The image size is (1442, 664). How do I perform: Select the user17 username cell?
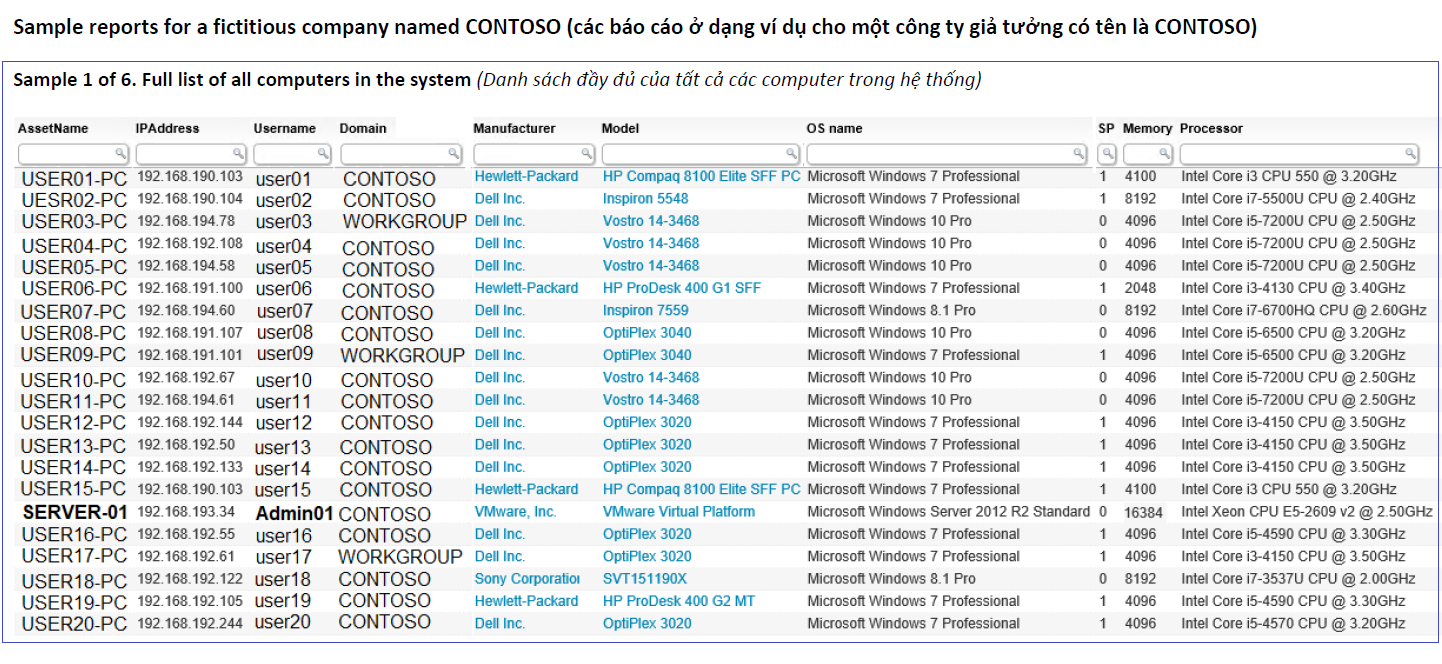tap(284, 557)
